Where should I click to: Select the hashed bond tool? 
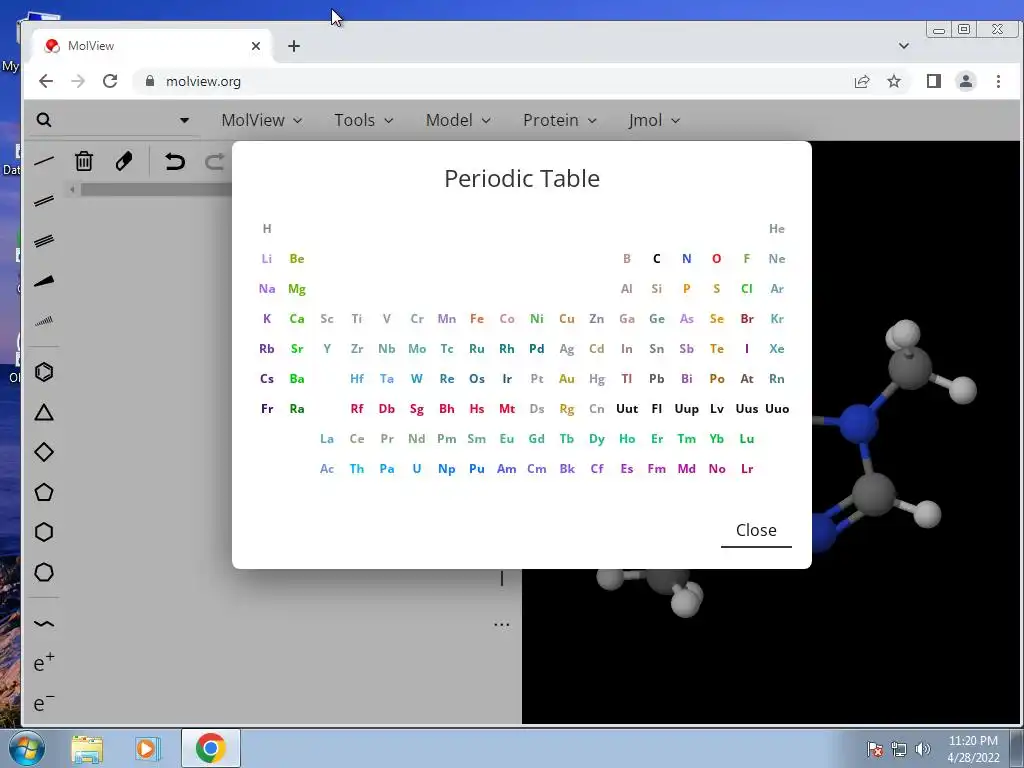pyautogui.click(x=44, y=321)
